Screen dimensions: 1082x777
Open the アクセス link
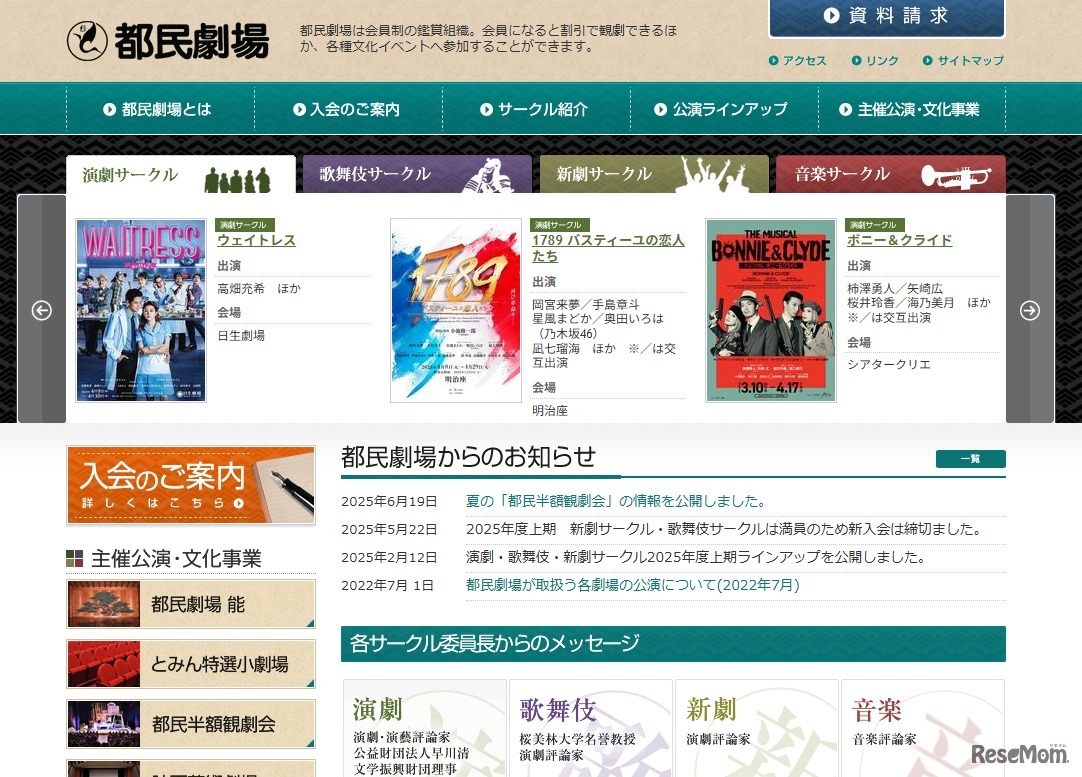tap(797, 61)
